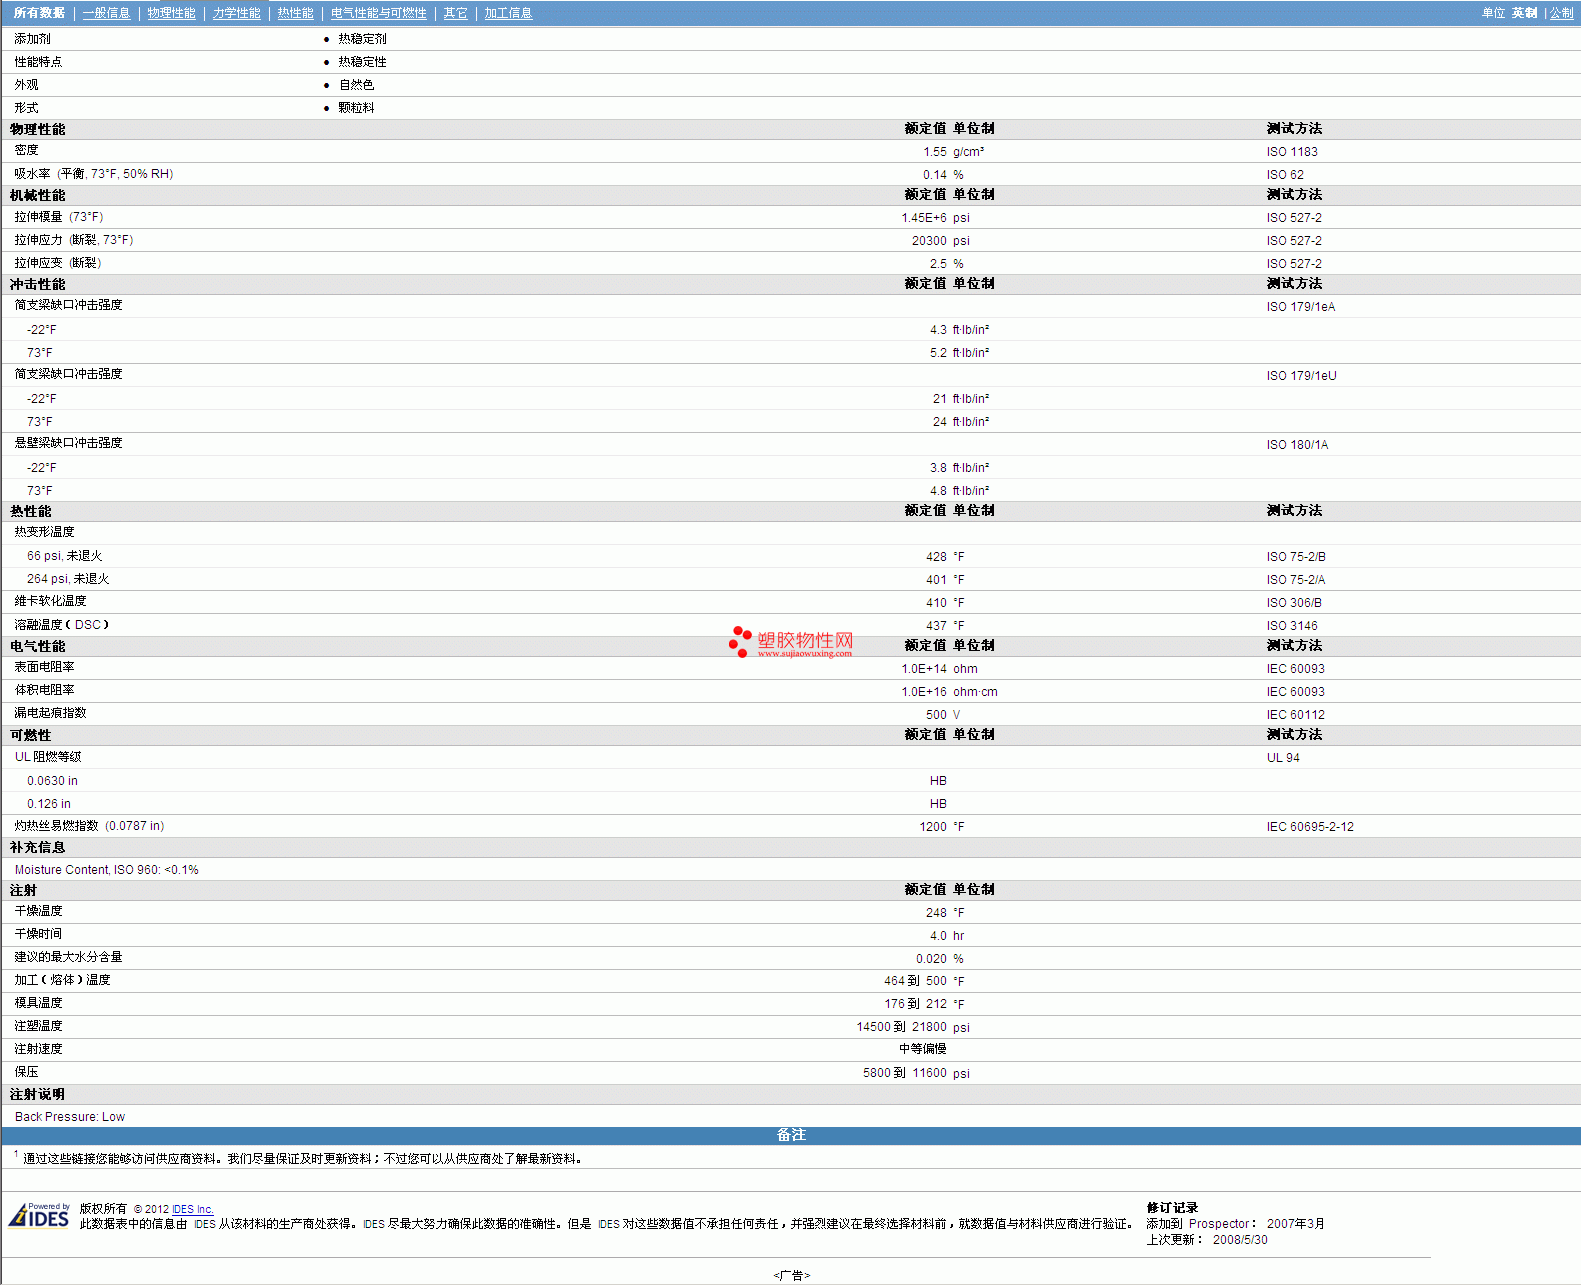Select the 英制 unit option

click(x=1524, y=13)
